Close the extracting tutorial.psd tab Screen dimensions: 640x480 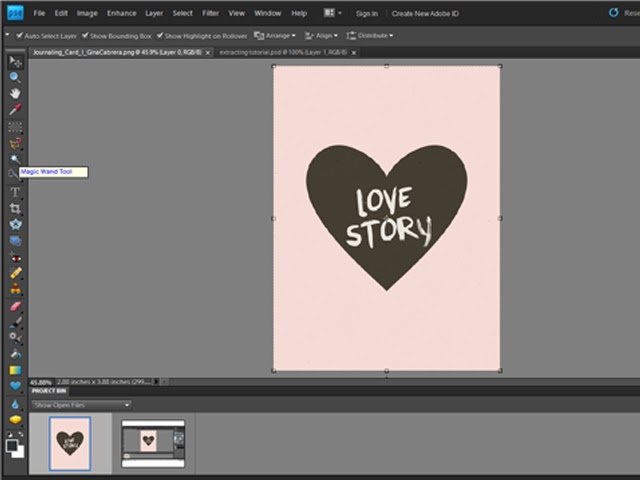pos(354,53)
